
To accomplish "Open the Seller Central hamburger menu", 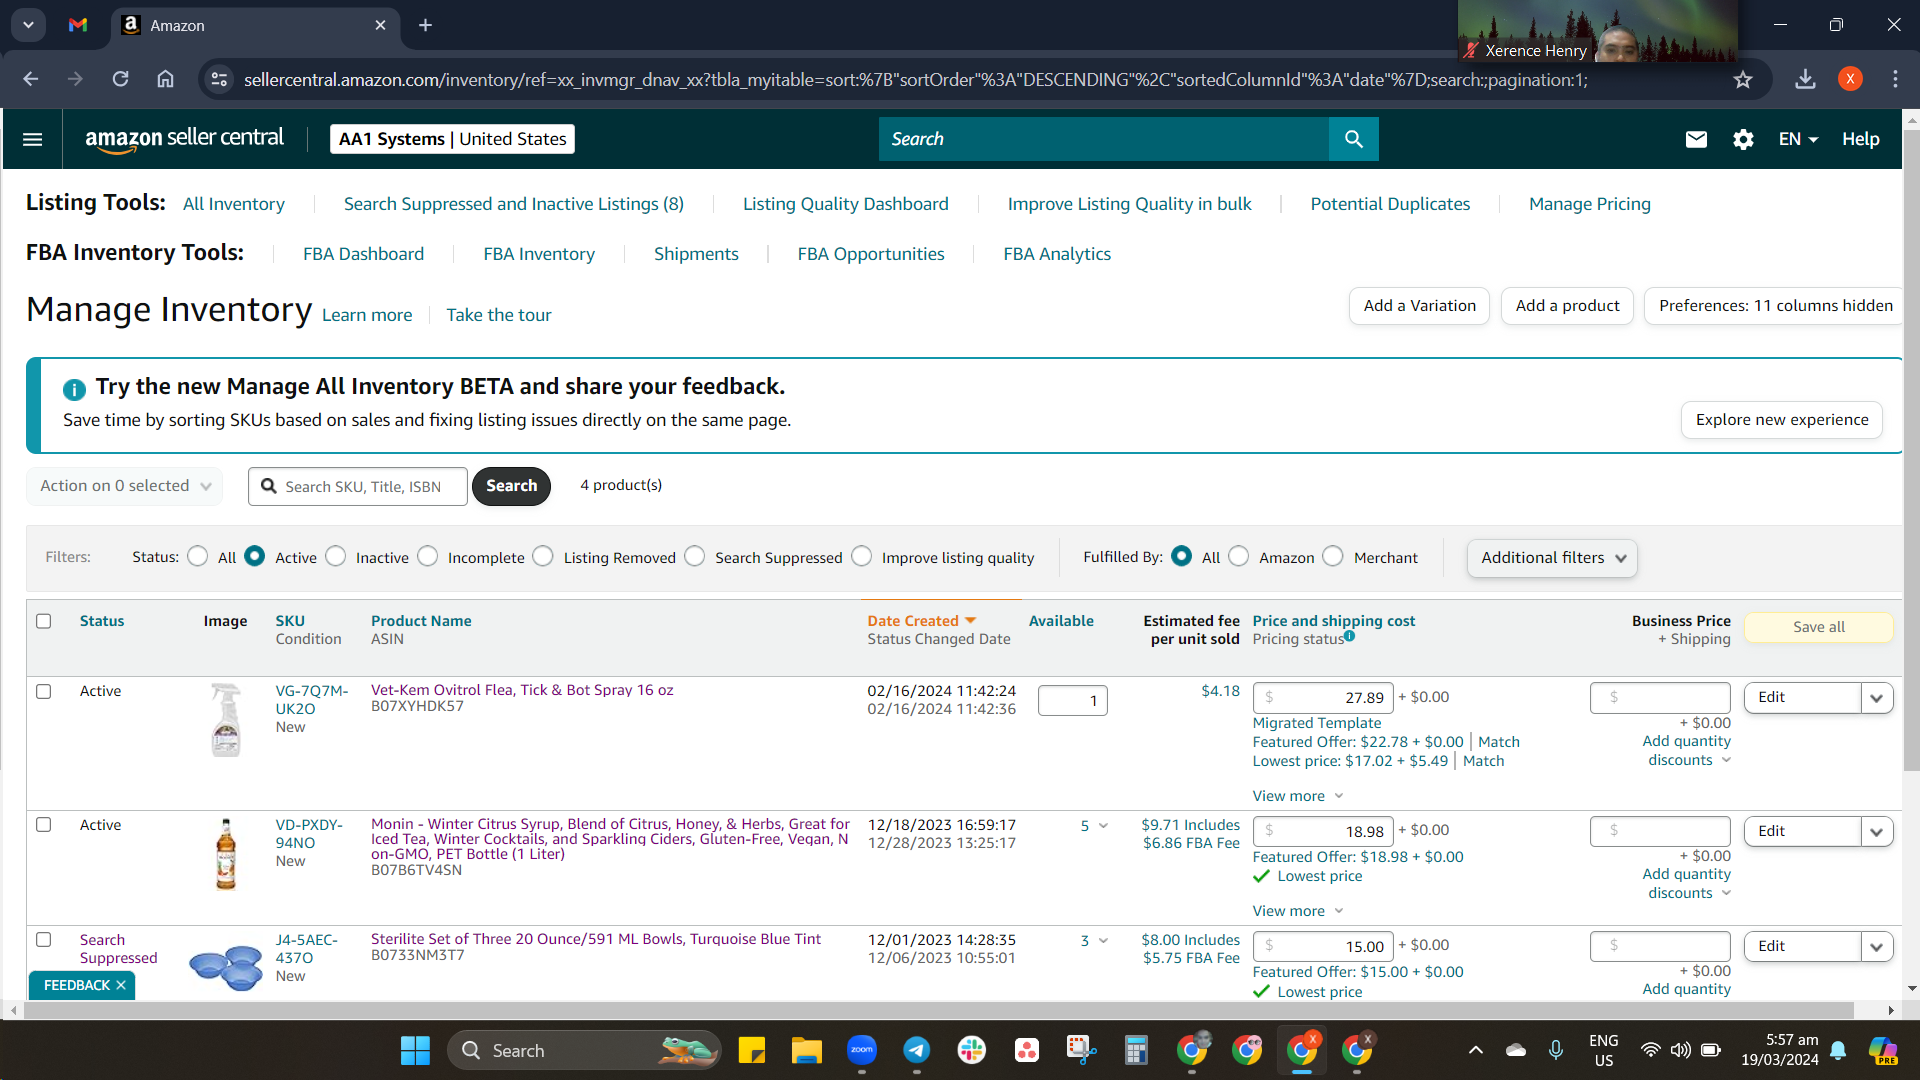I will (32, 139).
